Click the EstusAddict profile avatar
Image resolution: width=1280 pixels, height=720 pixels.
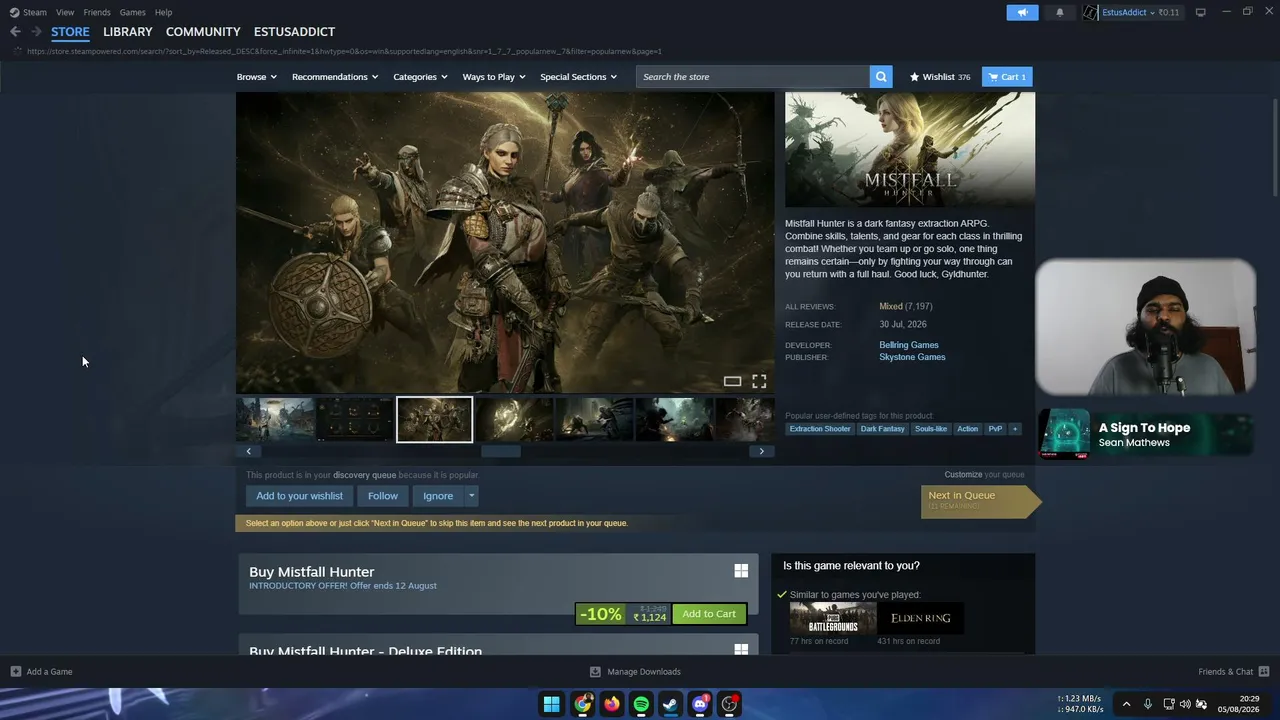1090,12
